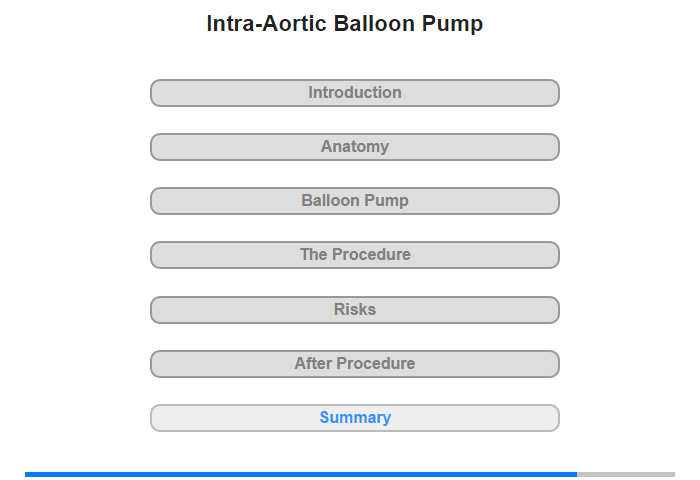The width and height of the screenshot is (700, 480).
Task: Choose Risks from the module menu
Action: pyautogui.click(x=354, y=310)
